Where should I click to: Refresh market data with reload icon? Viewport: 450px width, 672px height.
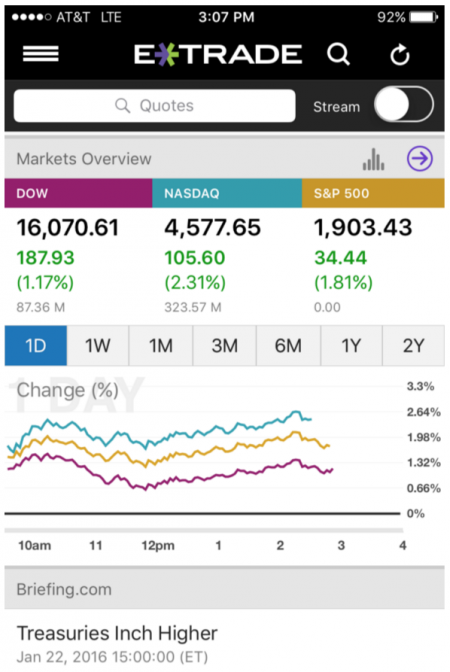tap(399, 55)
